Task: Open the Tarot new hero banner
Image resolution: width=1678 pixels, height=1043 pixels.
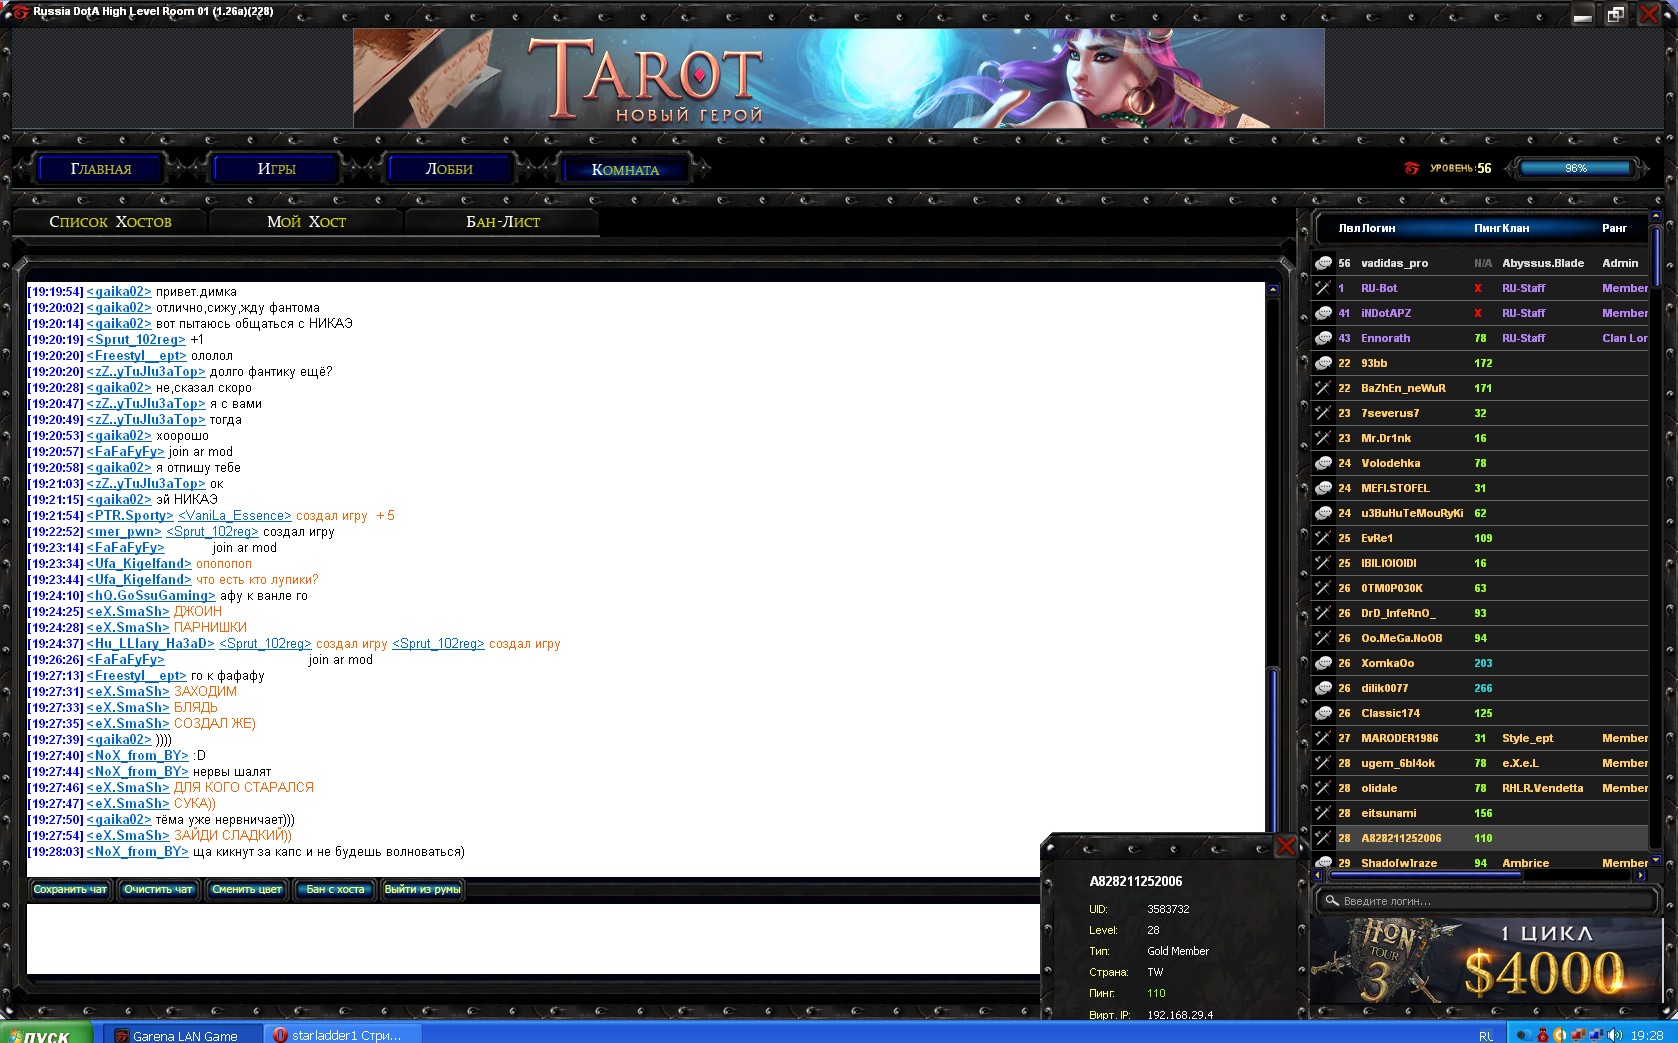Action: 839,78
